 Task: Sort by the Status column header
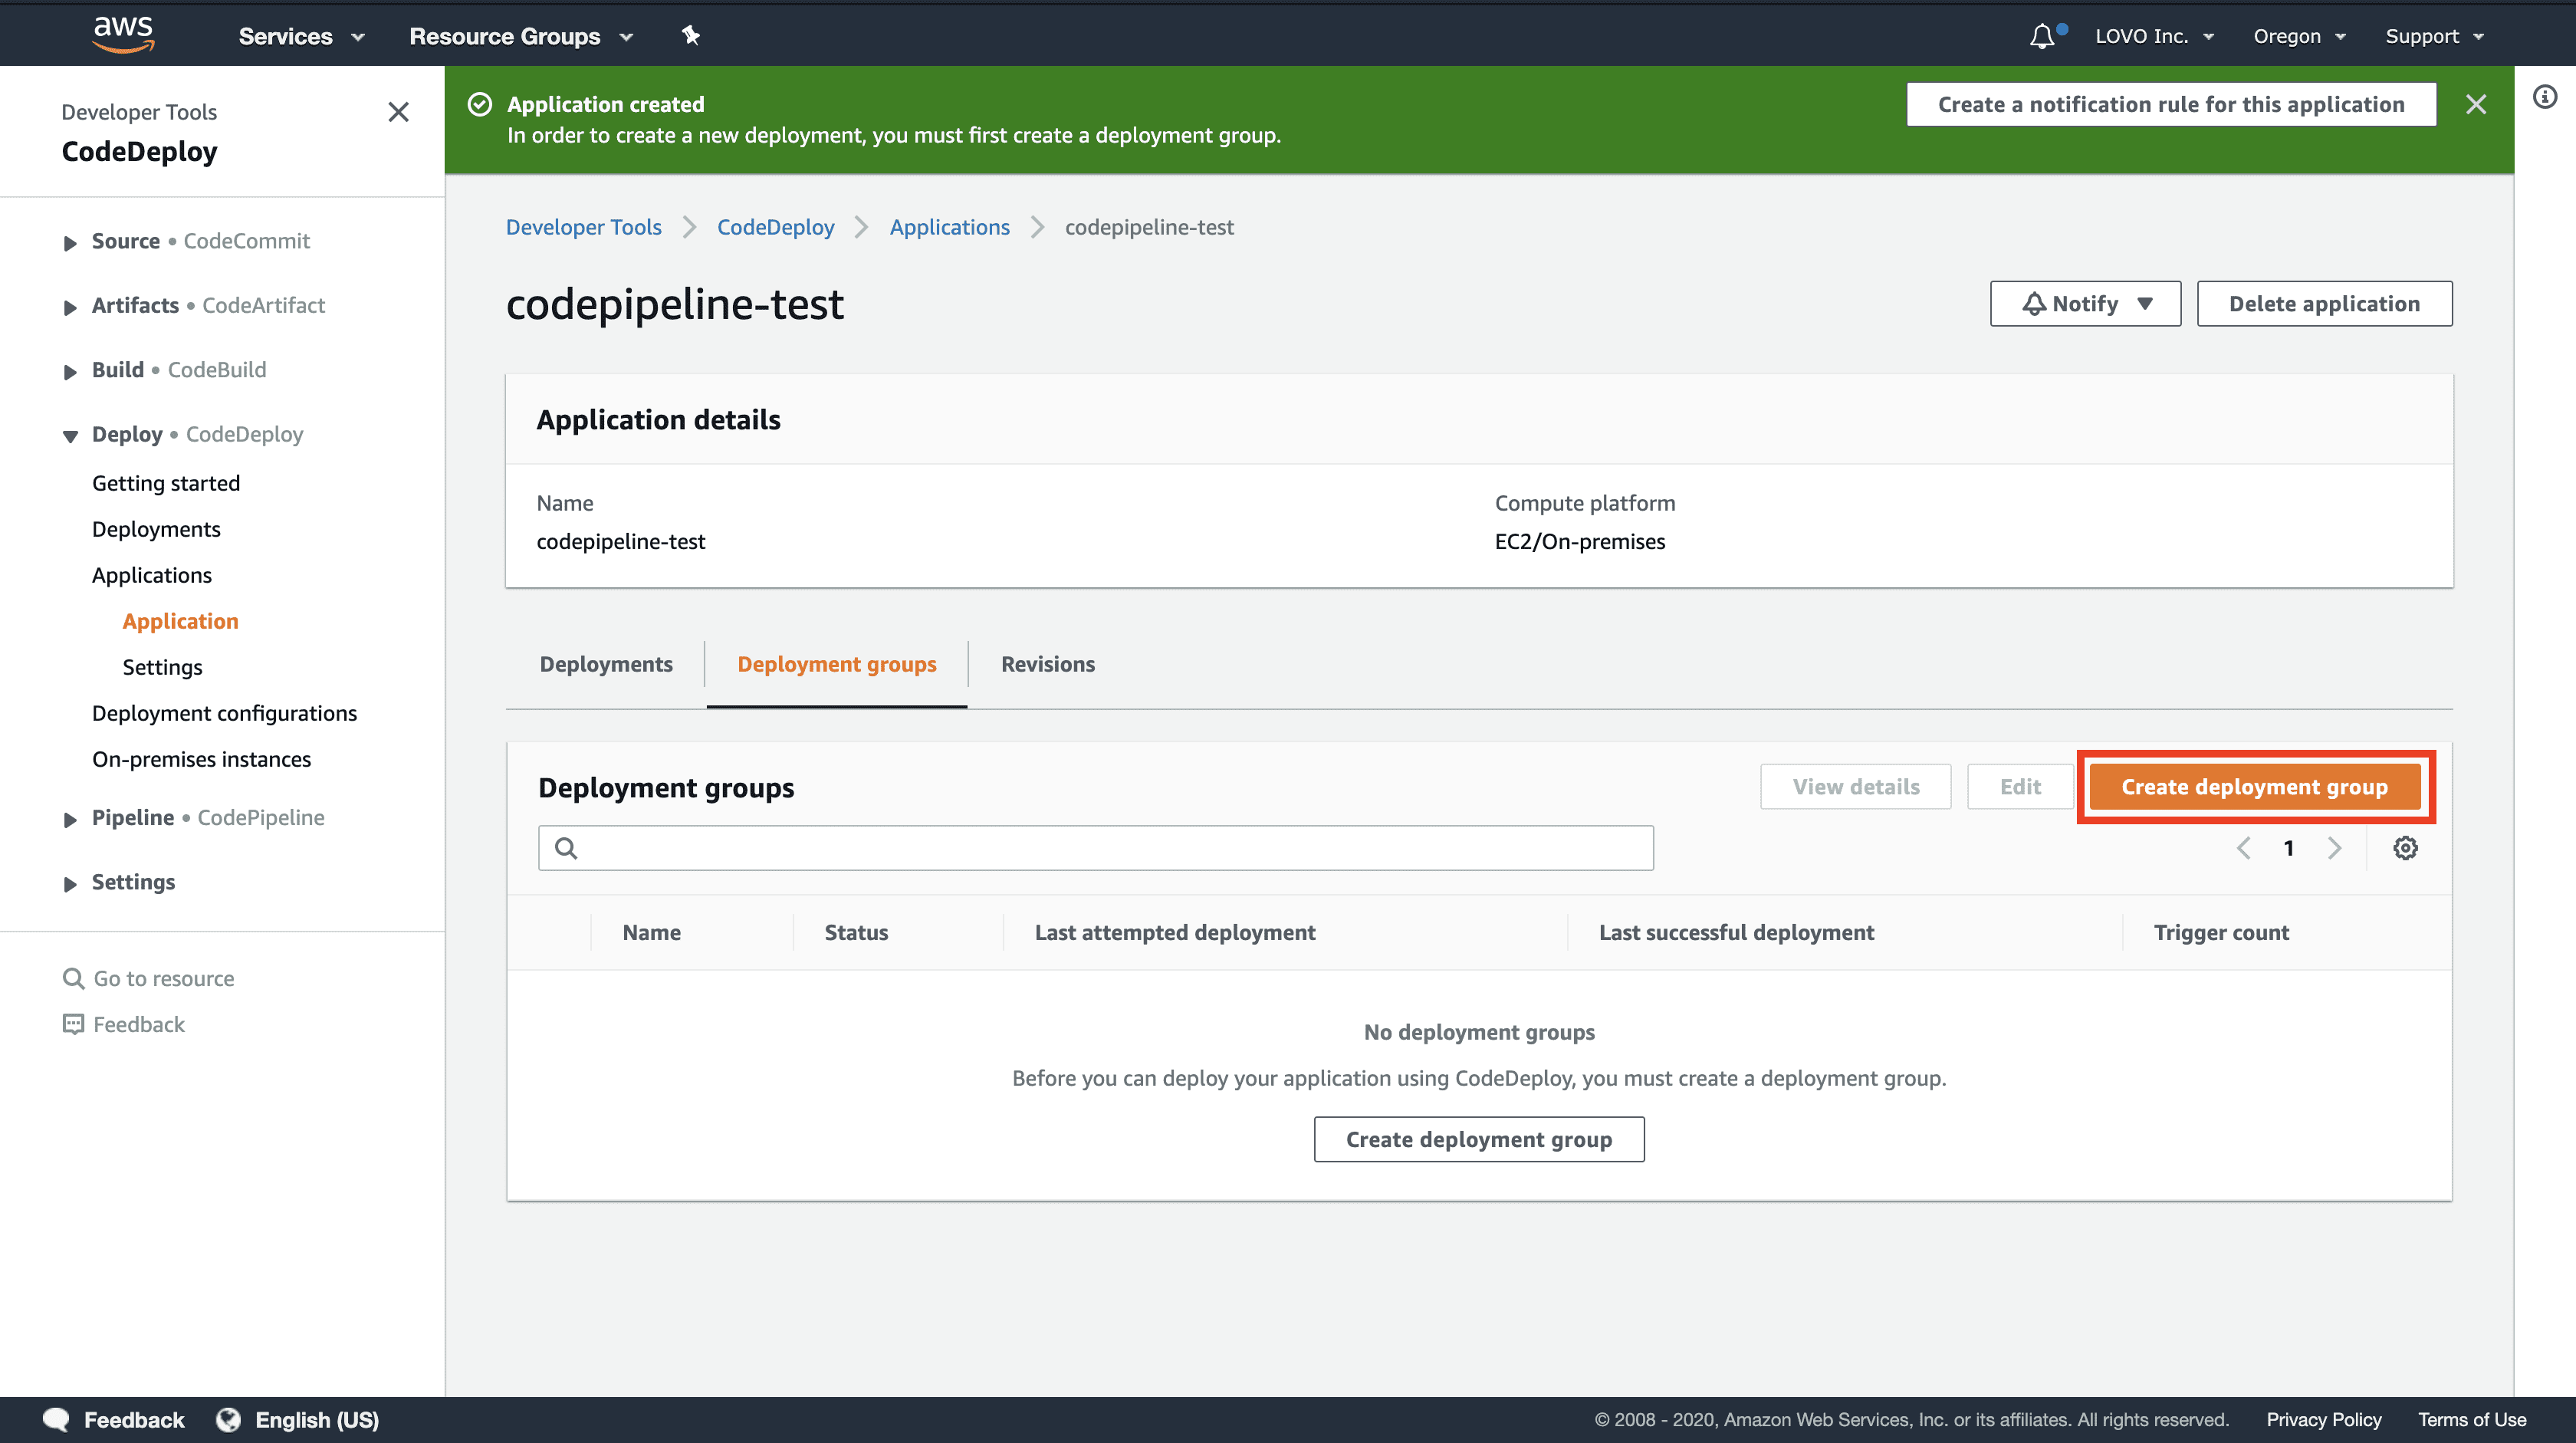point(856,932)
